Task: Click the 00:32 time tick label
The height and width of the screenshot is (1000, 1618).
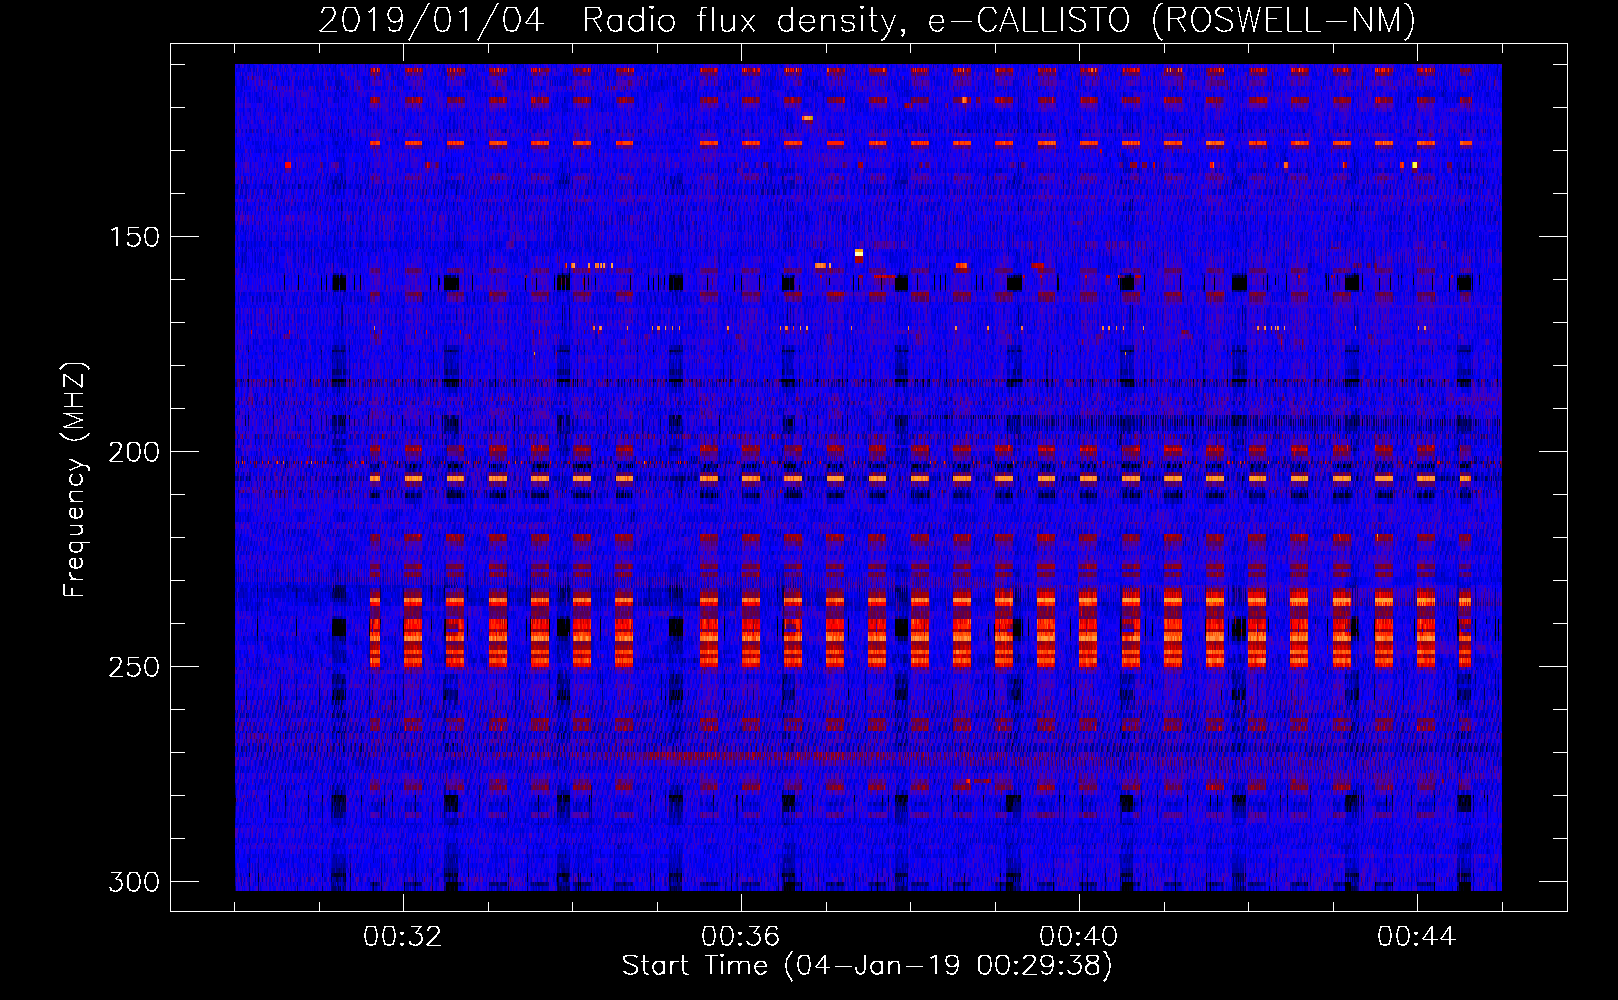Action: point(403,937)
